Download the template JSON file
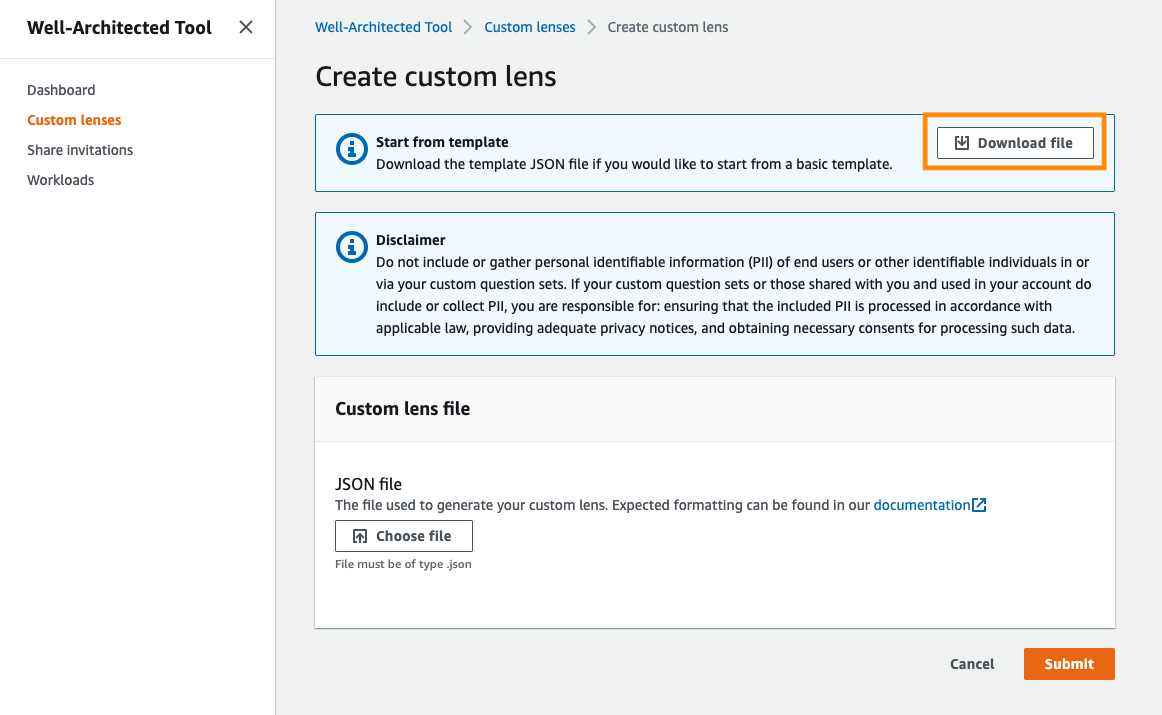The height and width of the screenshot is (715, 1162). point(1014,142)
